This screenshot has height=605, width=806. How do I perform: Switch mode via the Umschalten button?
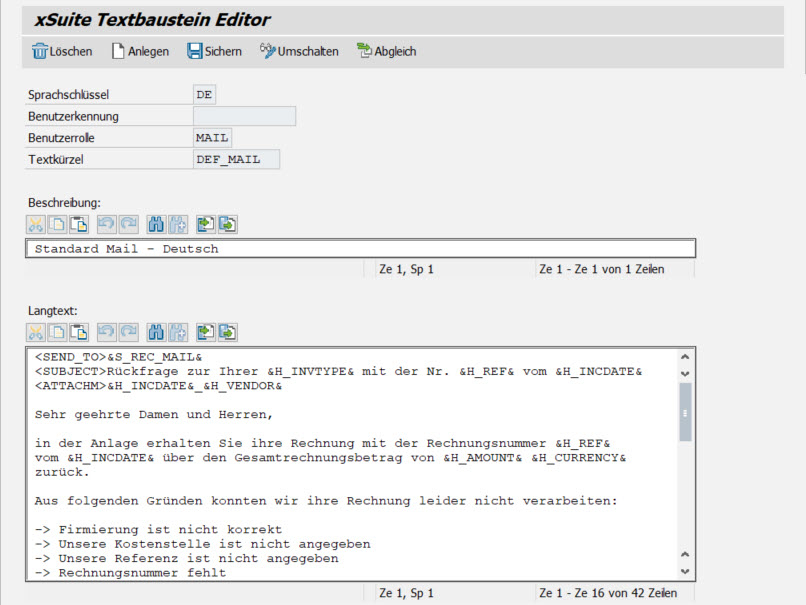(300, 51)
